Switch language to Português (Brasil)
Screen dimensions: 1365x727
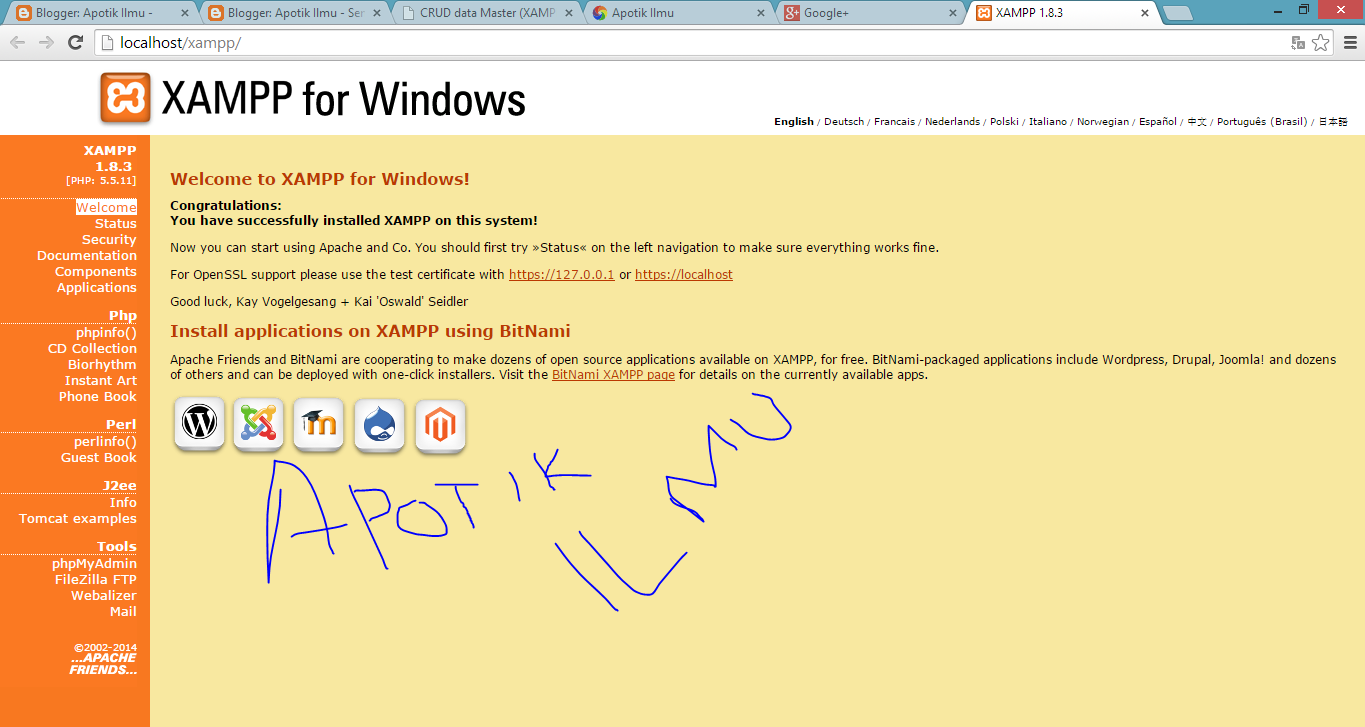coord(1262,122)
